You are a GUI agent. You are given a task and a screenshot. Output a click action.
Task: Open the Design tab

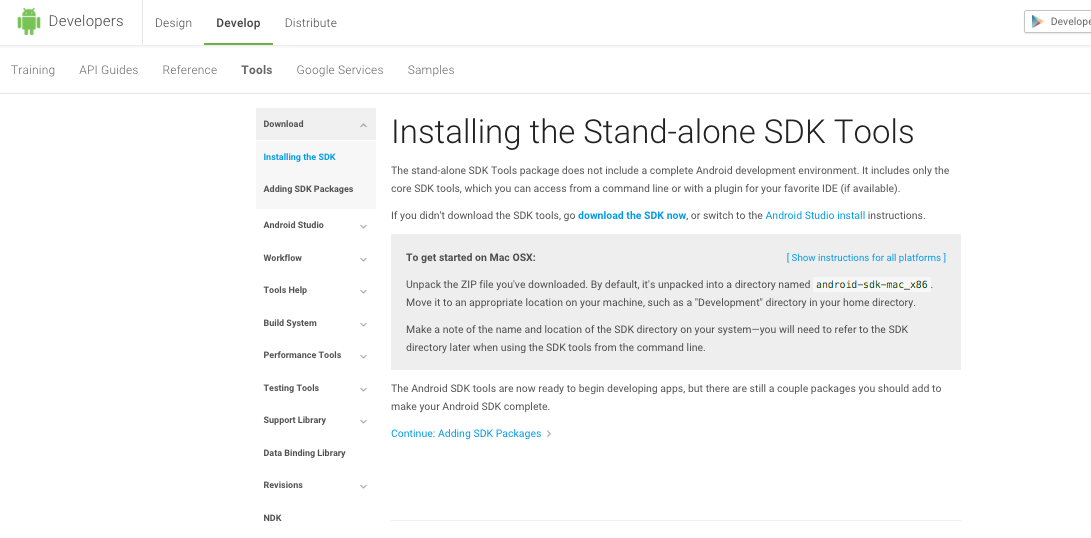(x=173, y=23)
